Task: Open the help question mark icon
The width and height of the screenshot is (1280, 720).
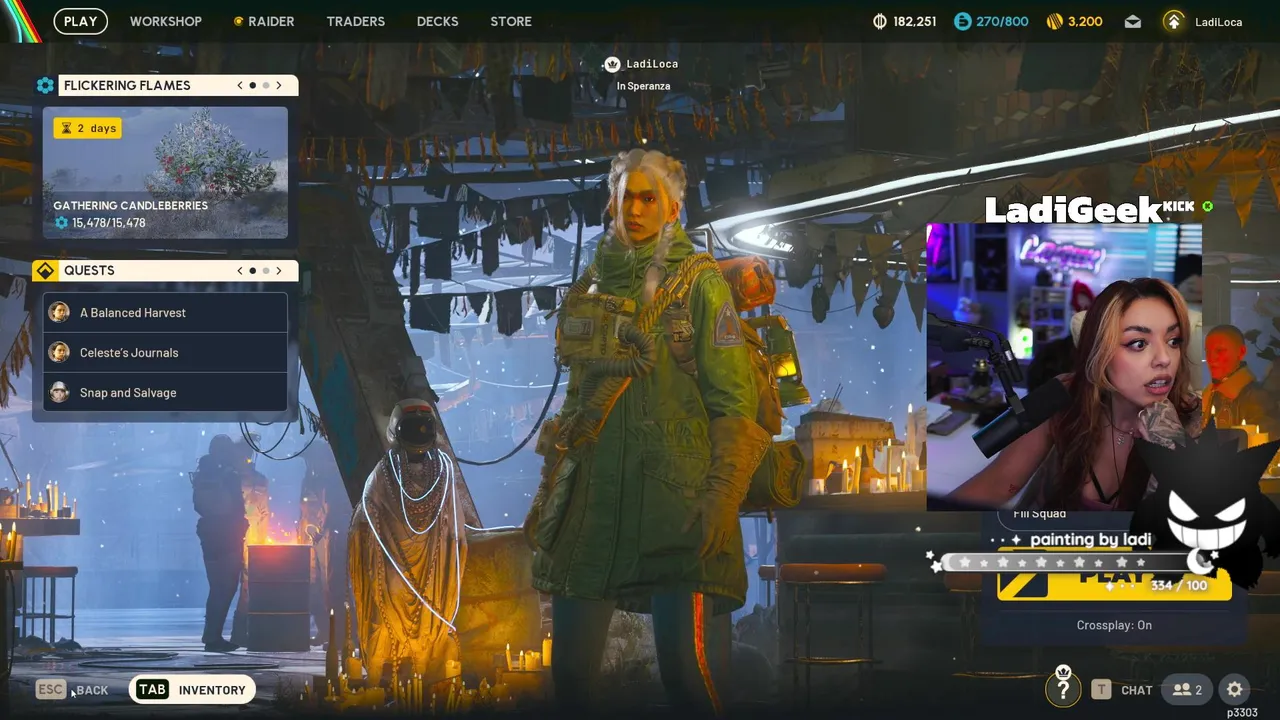Action: [1063, 688]
